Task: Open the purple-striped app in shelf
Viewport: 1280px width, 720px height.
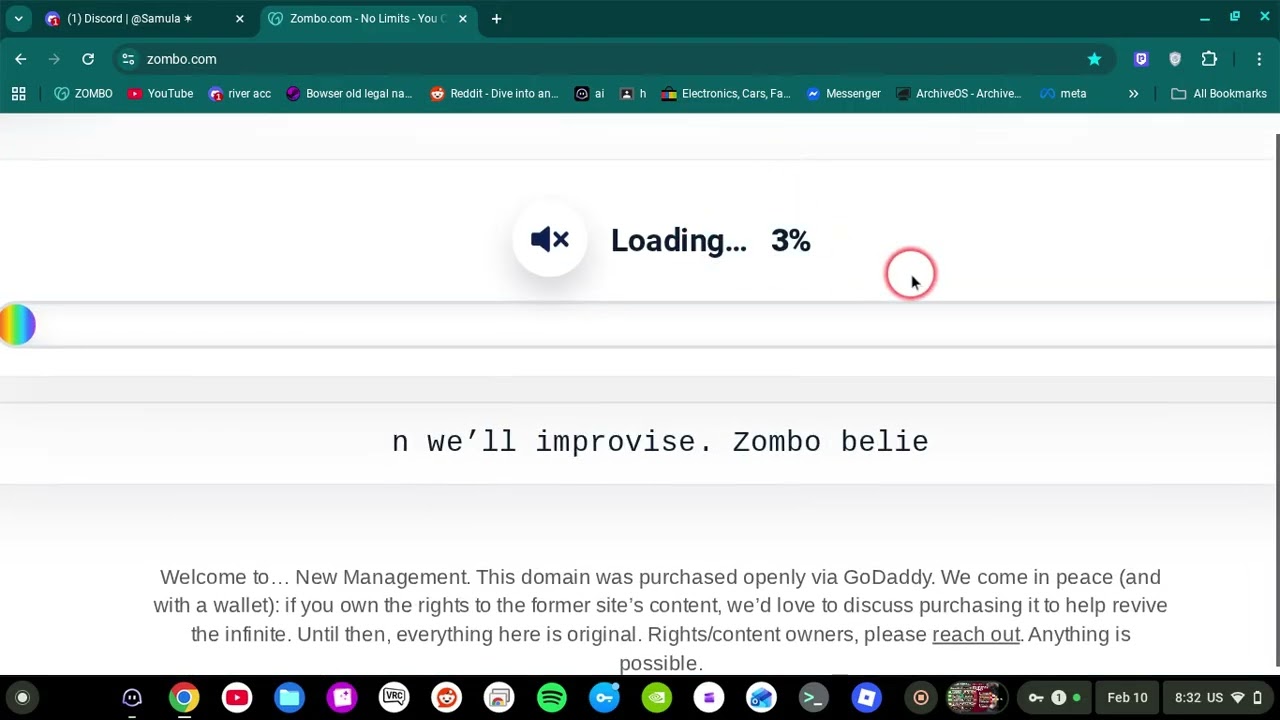Action: pos(709,698)
